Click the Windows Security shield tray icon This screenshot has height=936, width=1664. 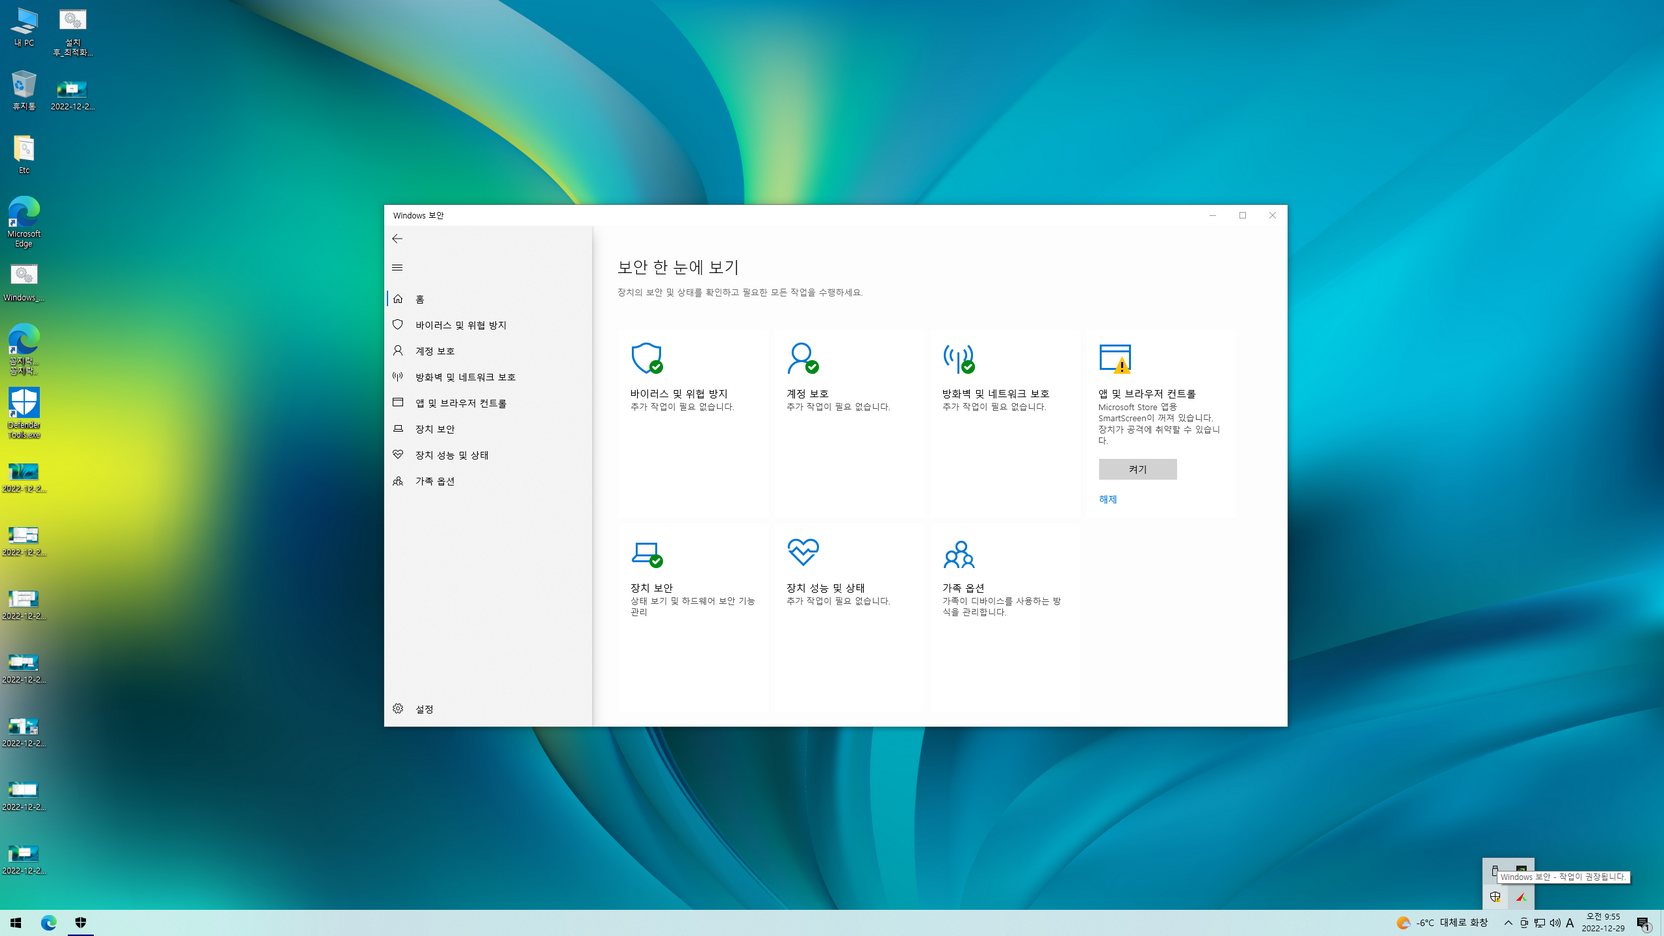pyautogui.click(x=1495, y=897)
